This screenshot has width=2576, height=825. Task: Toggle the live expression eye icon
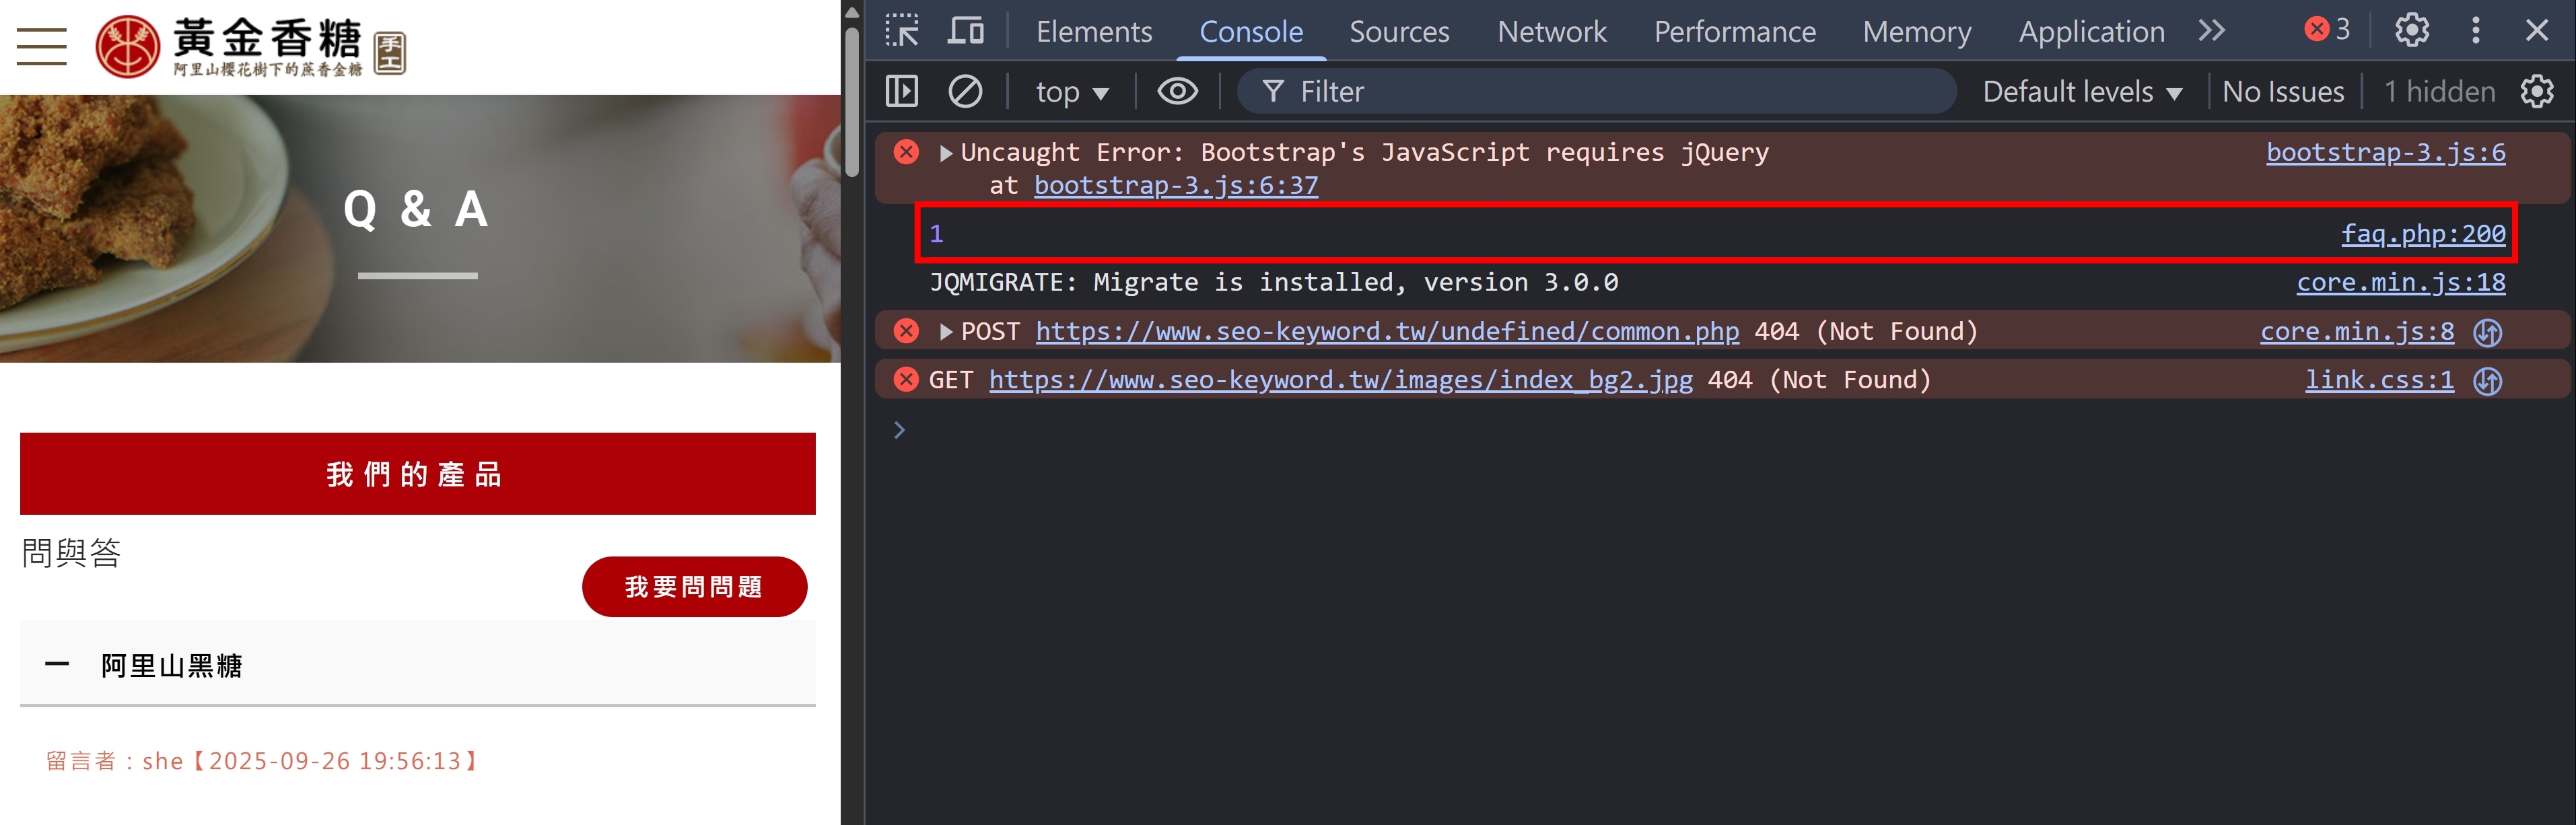(x=1177, y=92)
